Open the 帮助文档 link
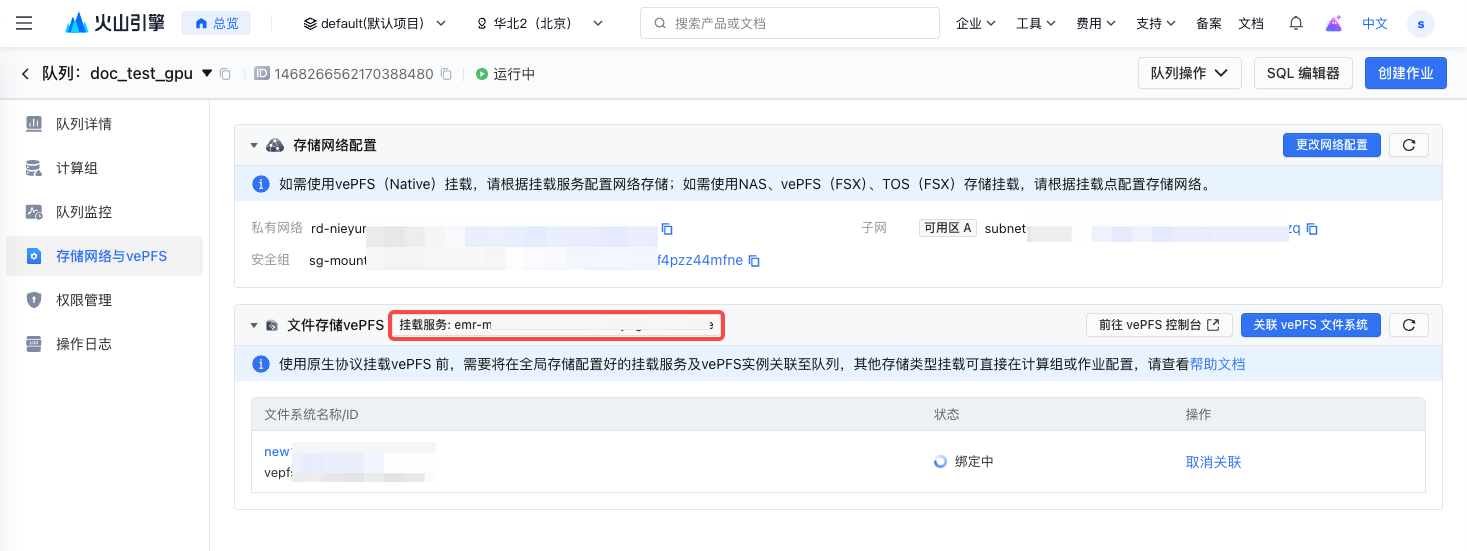Image resolution: width=1467 pixels, height=551 pixels. tap(1217, 365)
